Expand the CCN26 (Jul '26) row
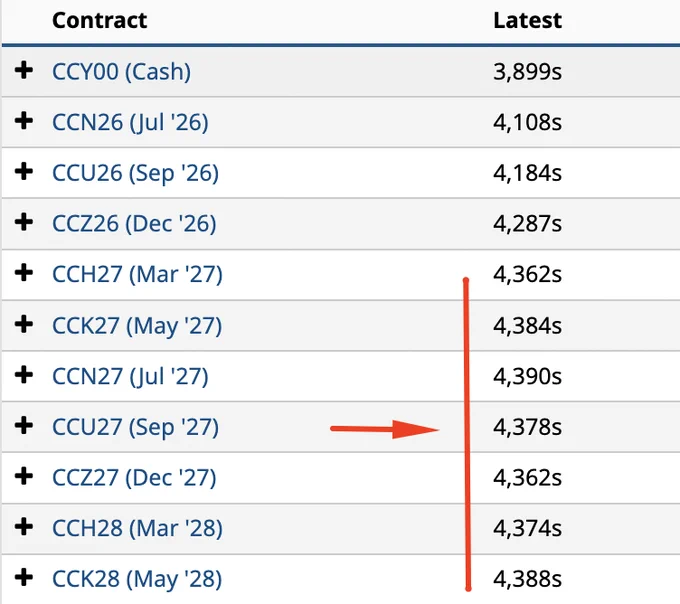 point(23,121)
